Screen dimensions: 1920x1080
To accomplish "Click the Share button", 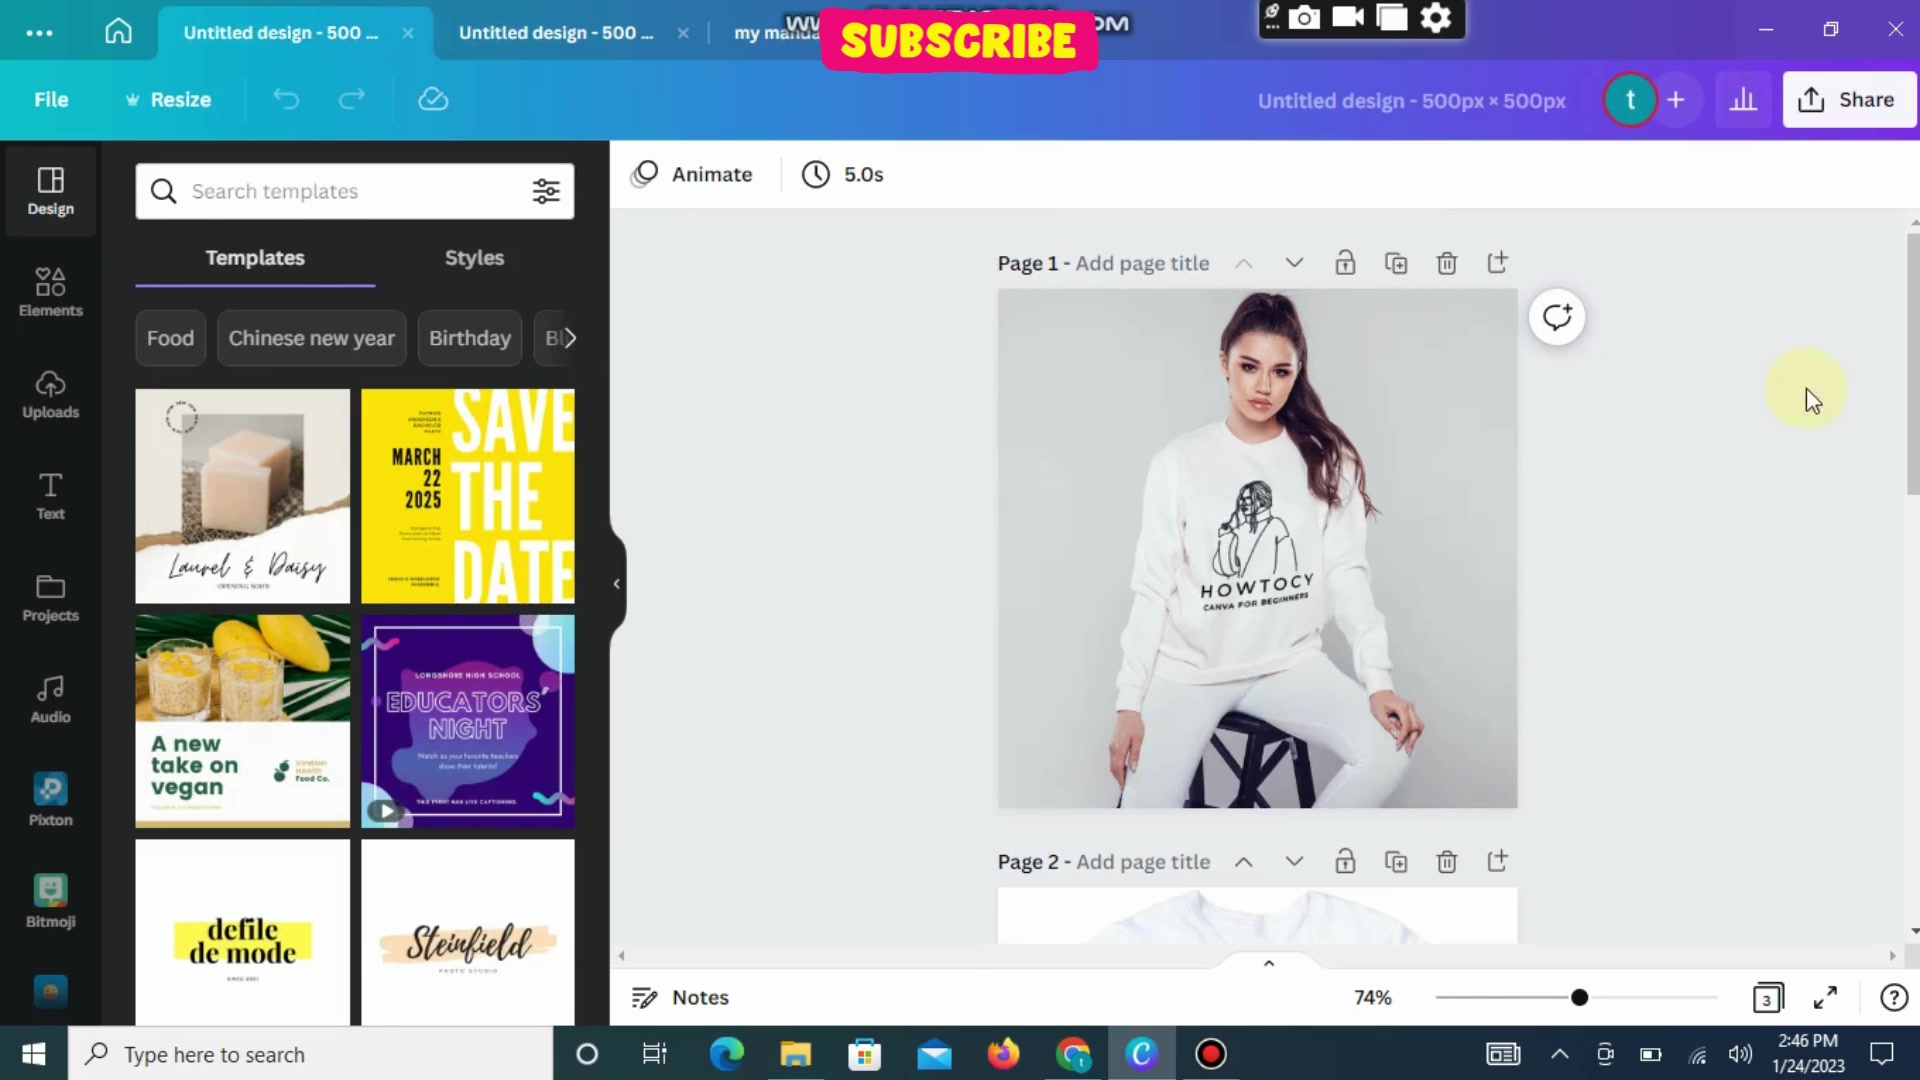I will pyautogui.click(x=1848, y=100).
